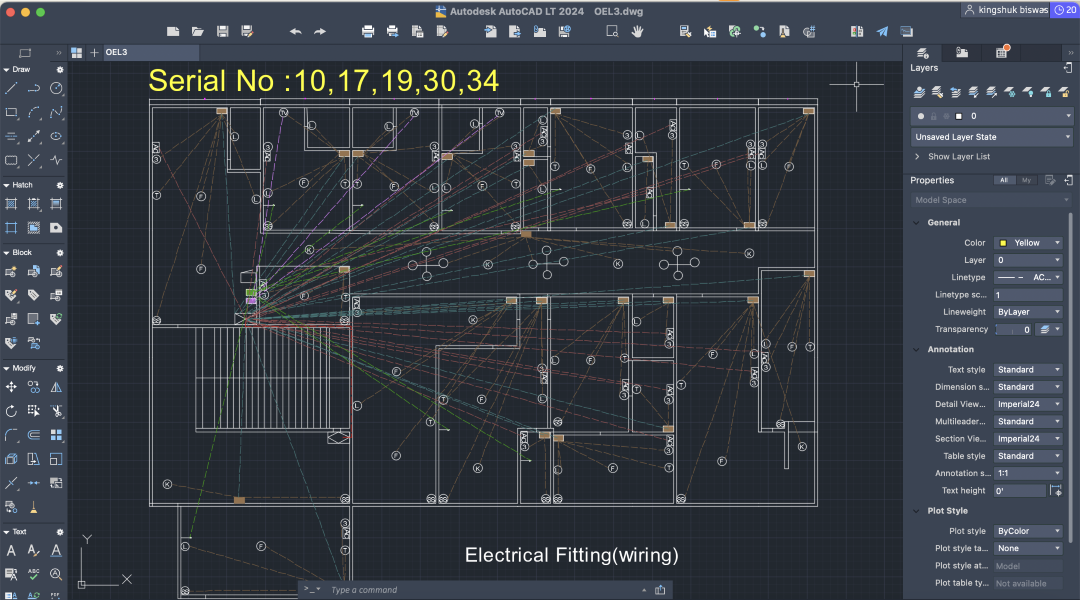Collapse the Draw panel section
Viewport: 1080px width, 600px height.
click(x=6, y=70)
